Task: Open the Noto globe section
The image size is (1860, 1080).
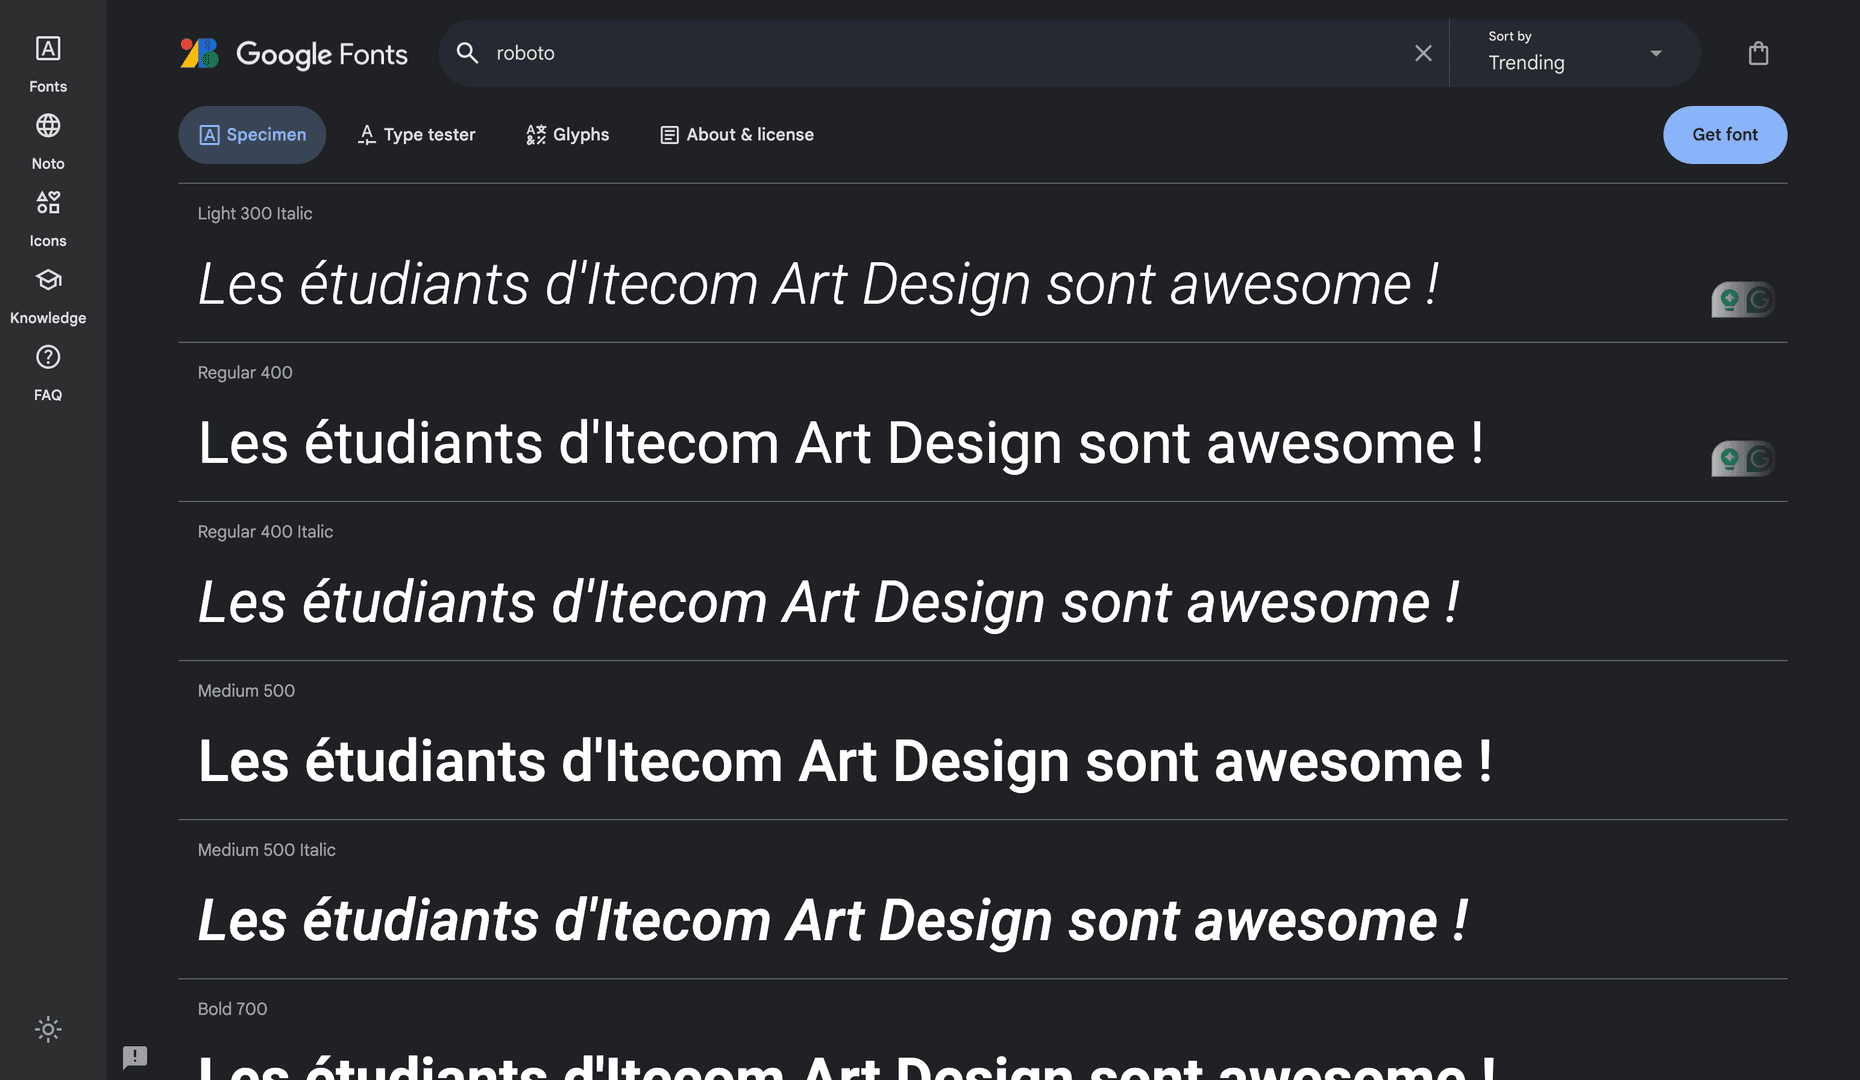Action: pyautogui.click(x=48, y=141)
